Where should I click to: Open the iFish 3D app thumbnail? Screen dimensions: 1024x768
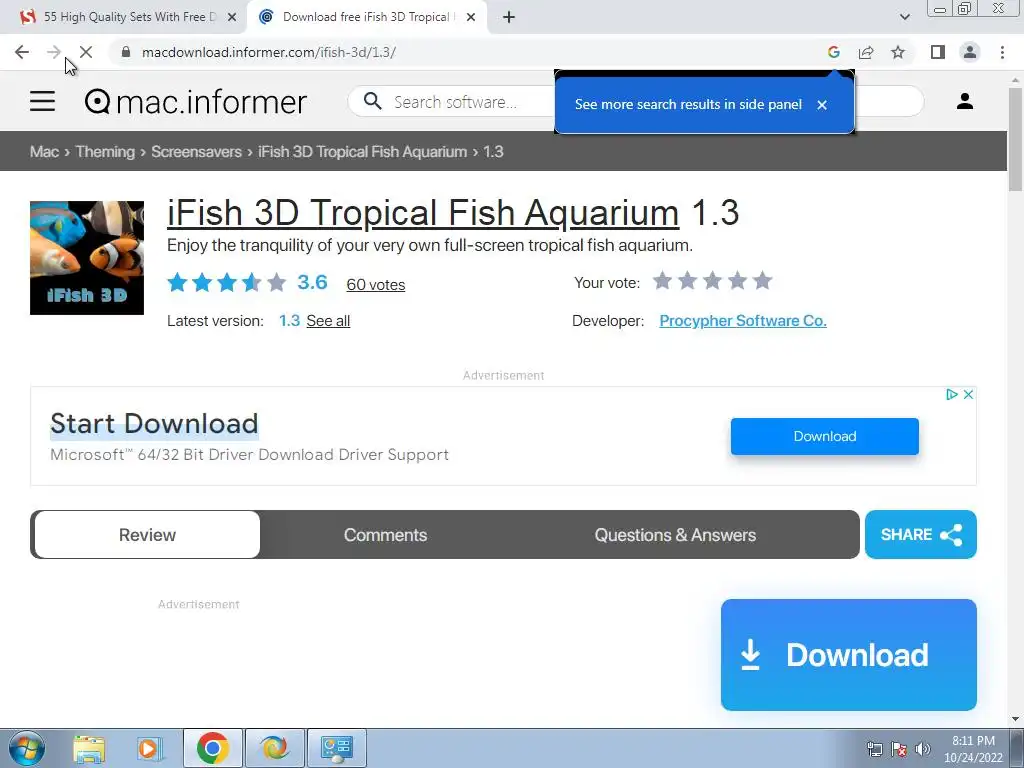coord(87,258)
